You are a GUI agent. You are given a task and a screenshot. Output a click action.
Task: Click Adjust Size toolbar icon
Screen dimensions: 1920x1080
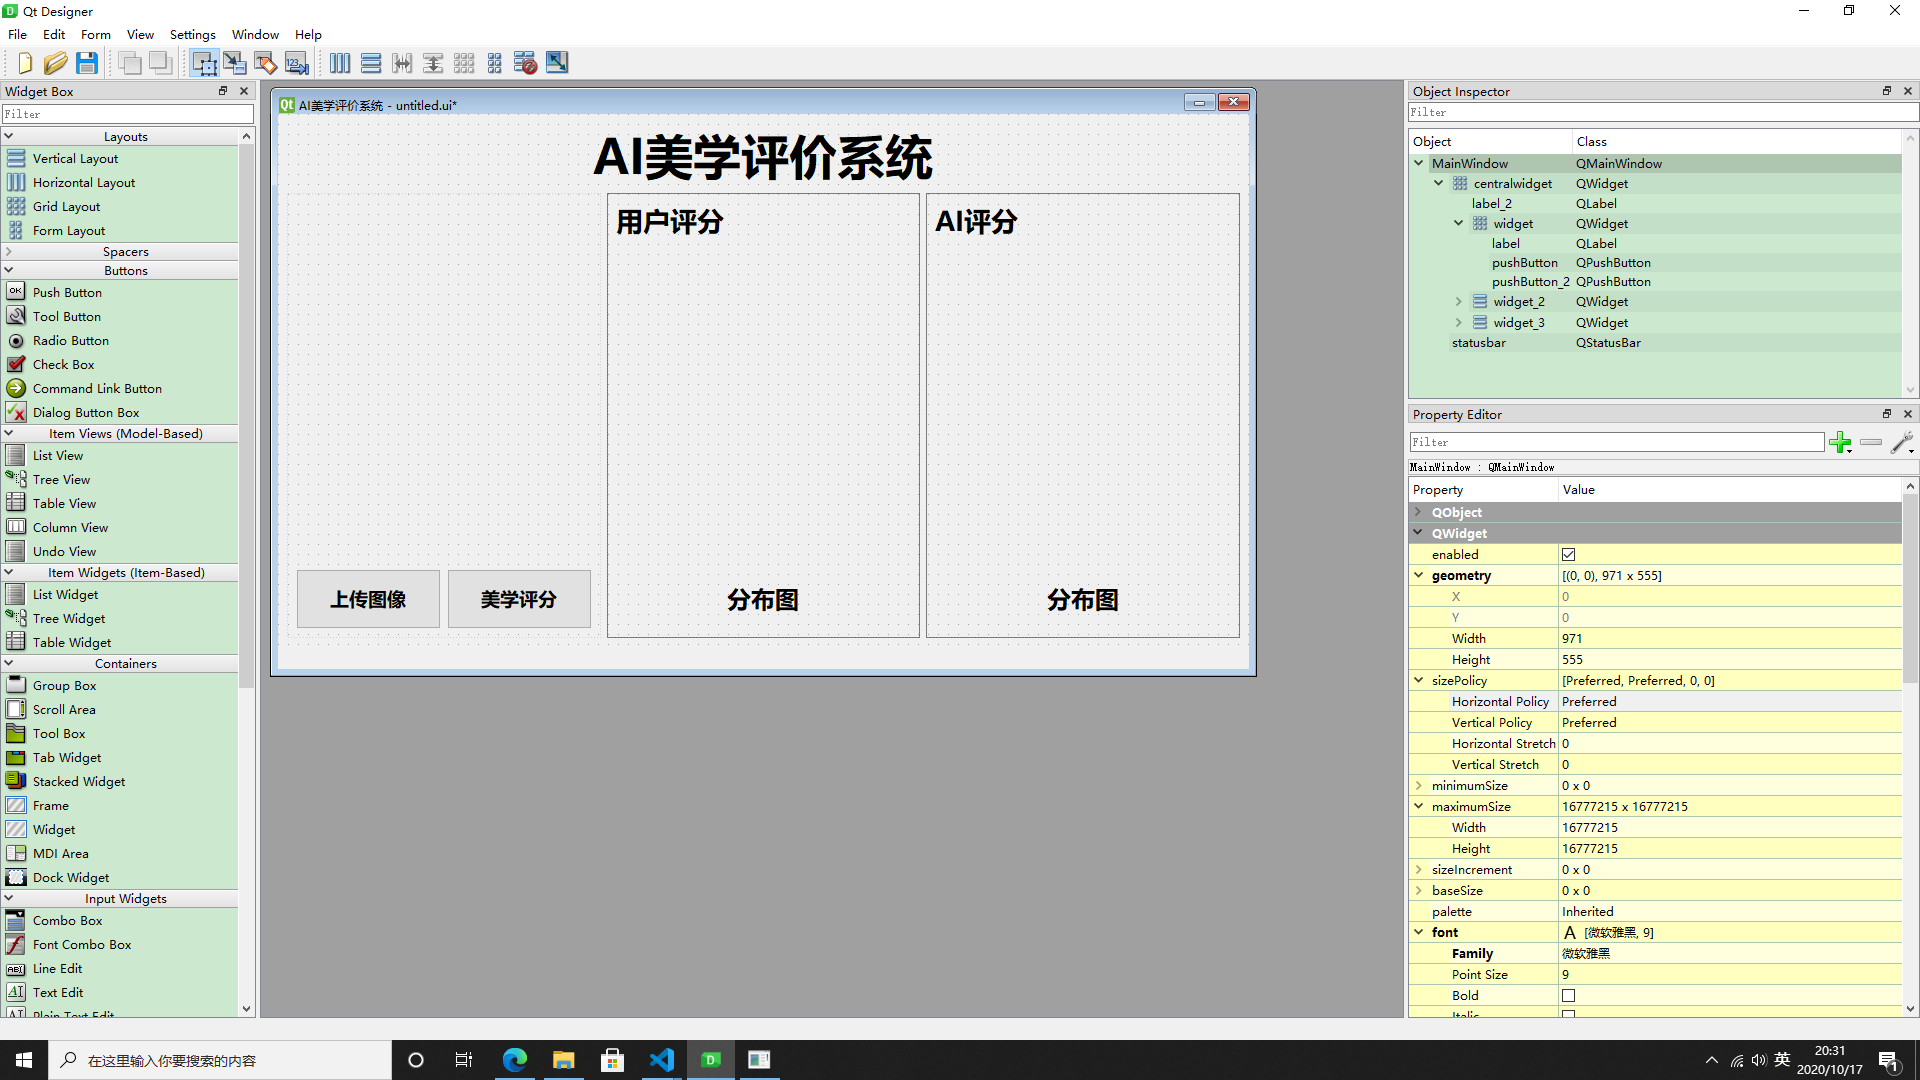(557, 63)
